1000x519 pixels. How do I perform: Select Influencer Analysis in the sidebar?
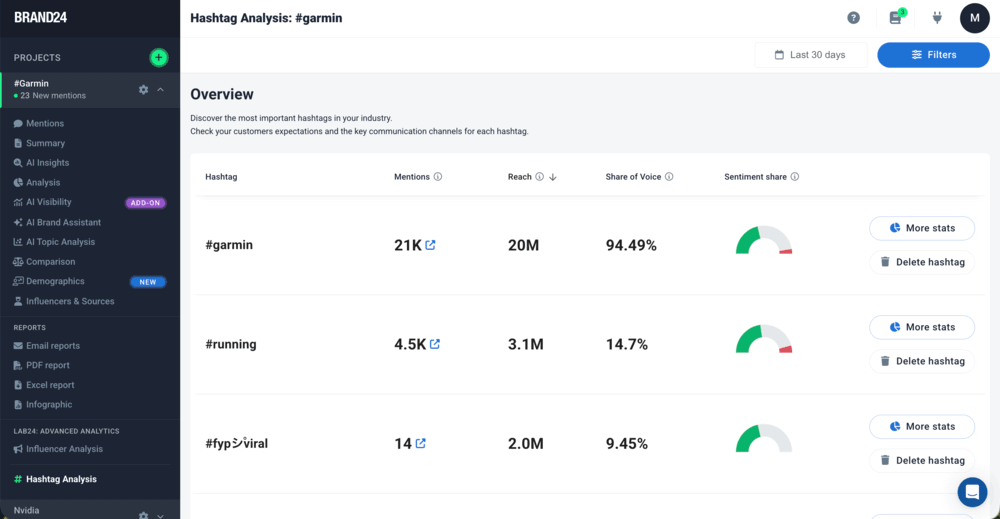(x=64, y=449)
